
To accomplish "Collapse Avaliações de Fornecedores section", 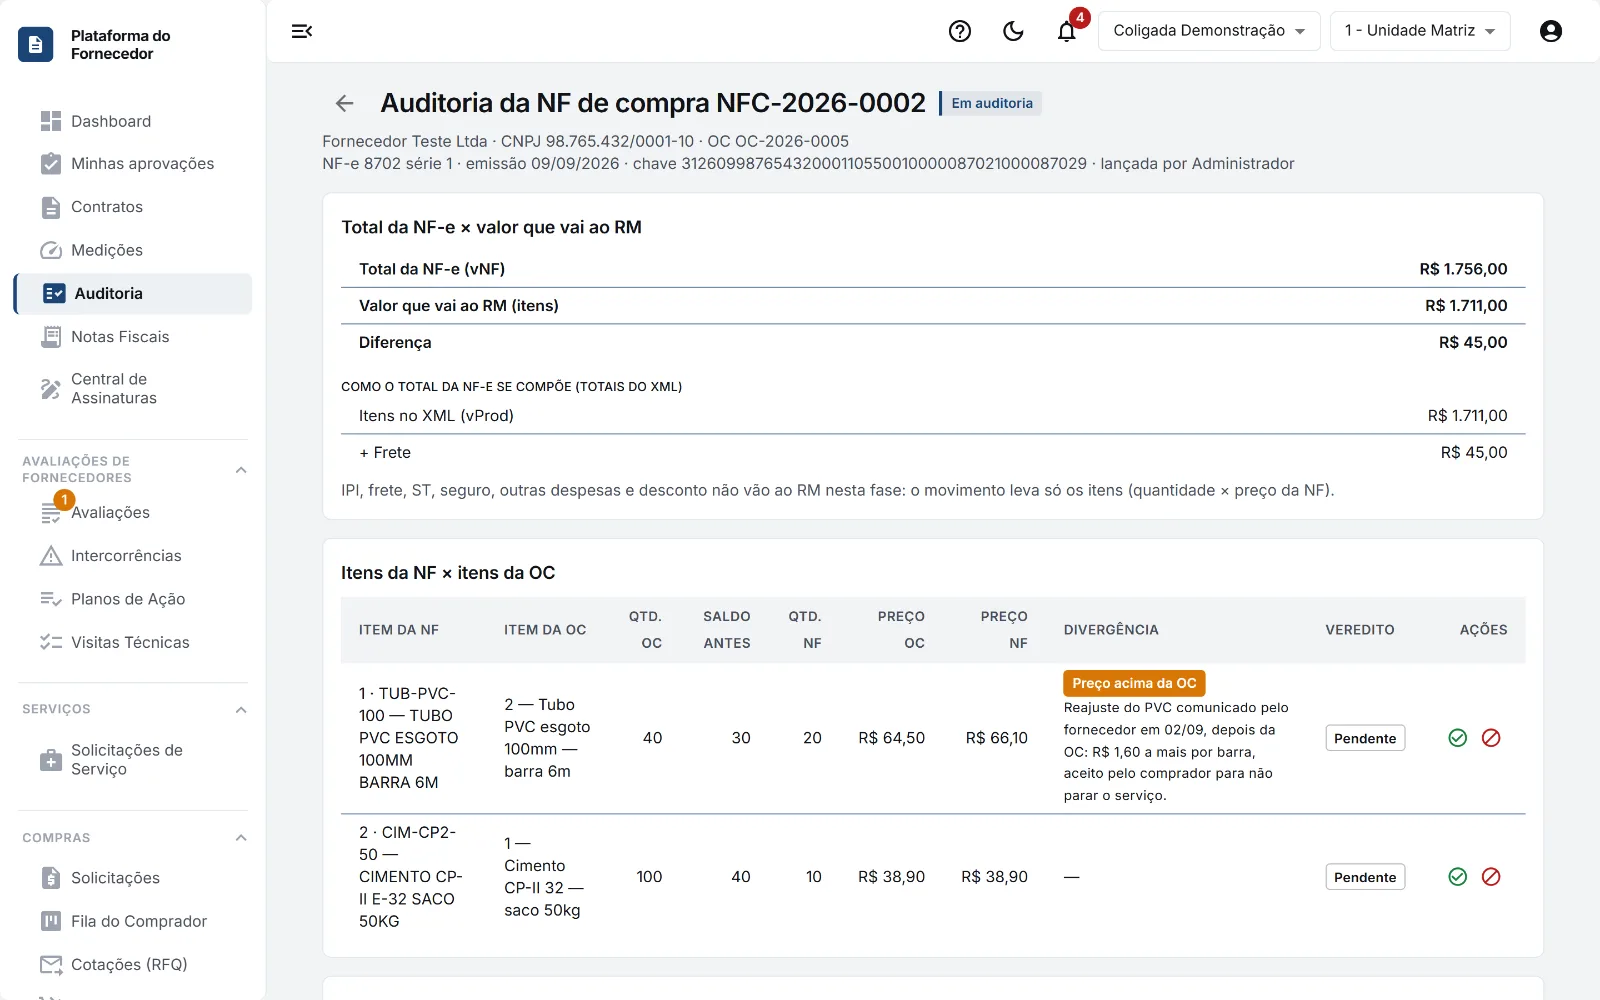I will point(241,470).
